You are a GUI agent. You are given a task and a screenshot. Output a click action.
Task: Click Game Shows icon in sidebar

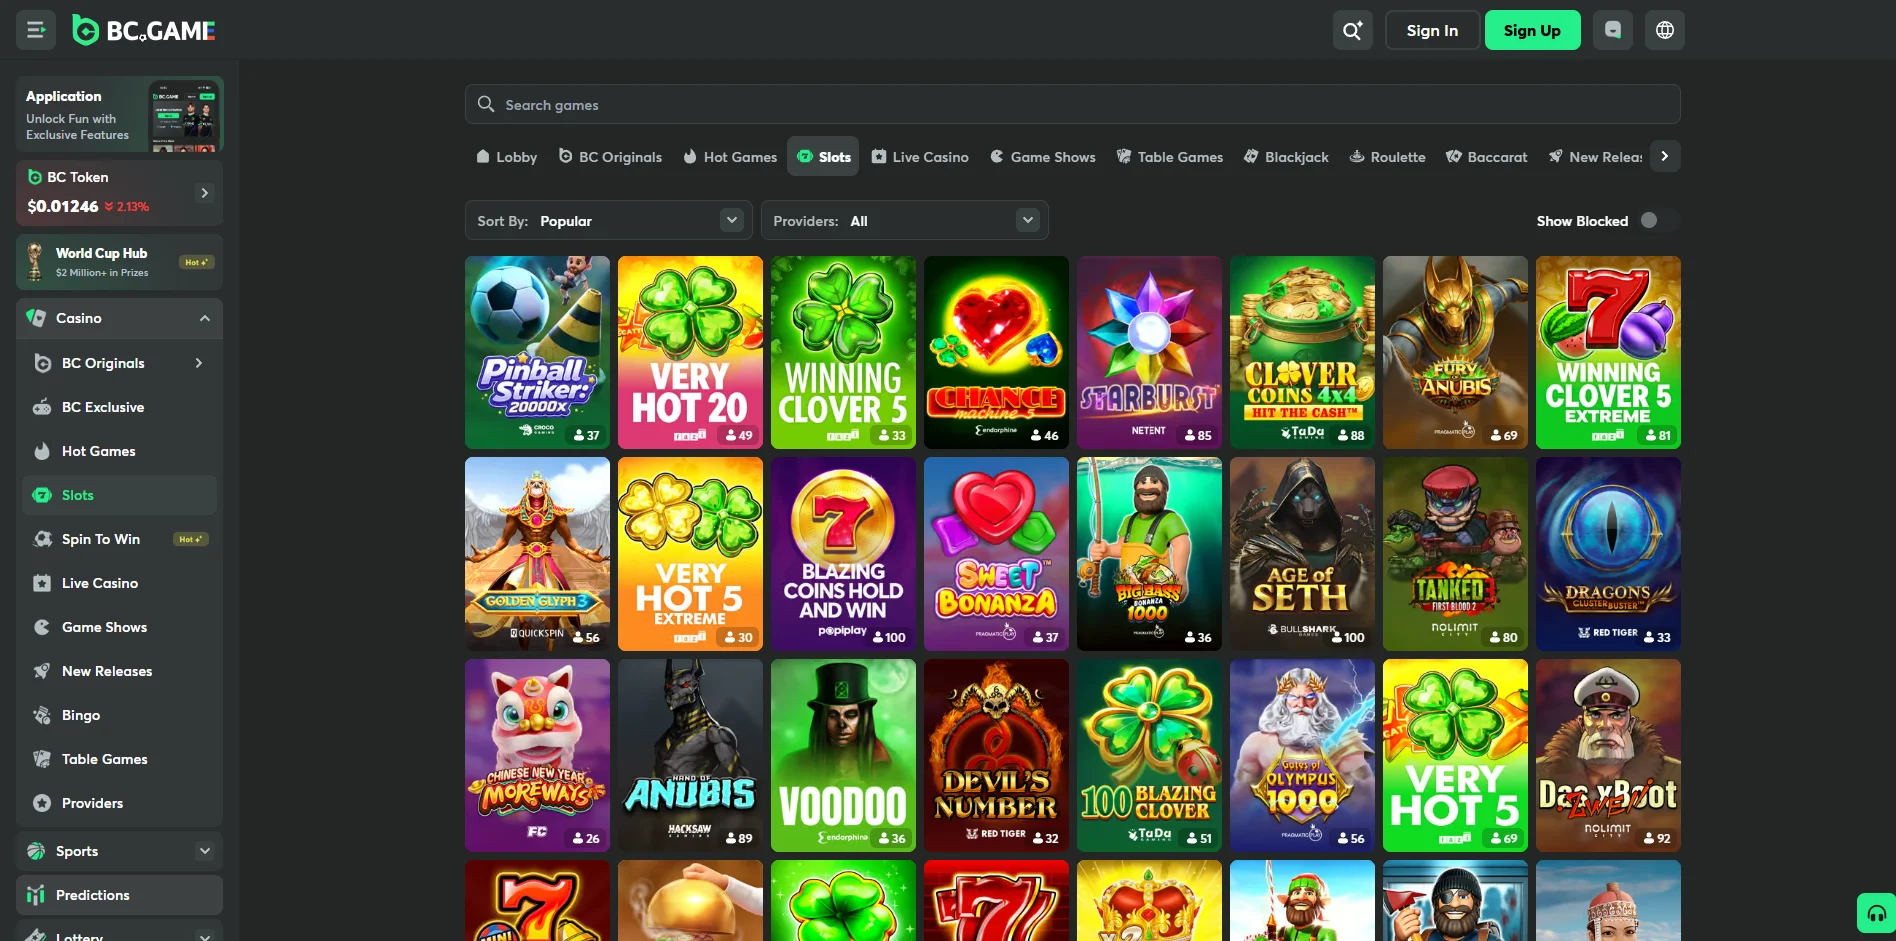tap(42, 627)
